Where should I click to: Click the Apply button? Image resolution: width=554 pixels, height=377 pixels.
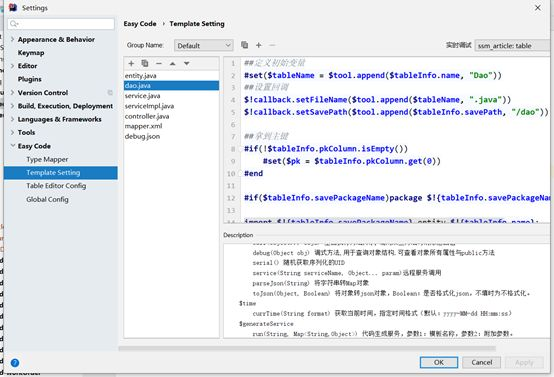524,363
